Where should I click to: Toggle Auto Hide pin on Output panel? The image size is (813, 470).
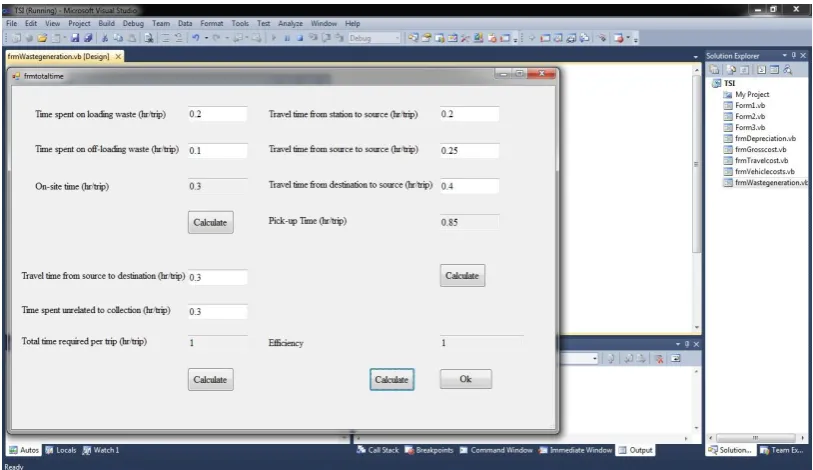coord(687,344)
